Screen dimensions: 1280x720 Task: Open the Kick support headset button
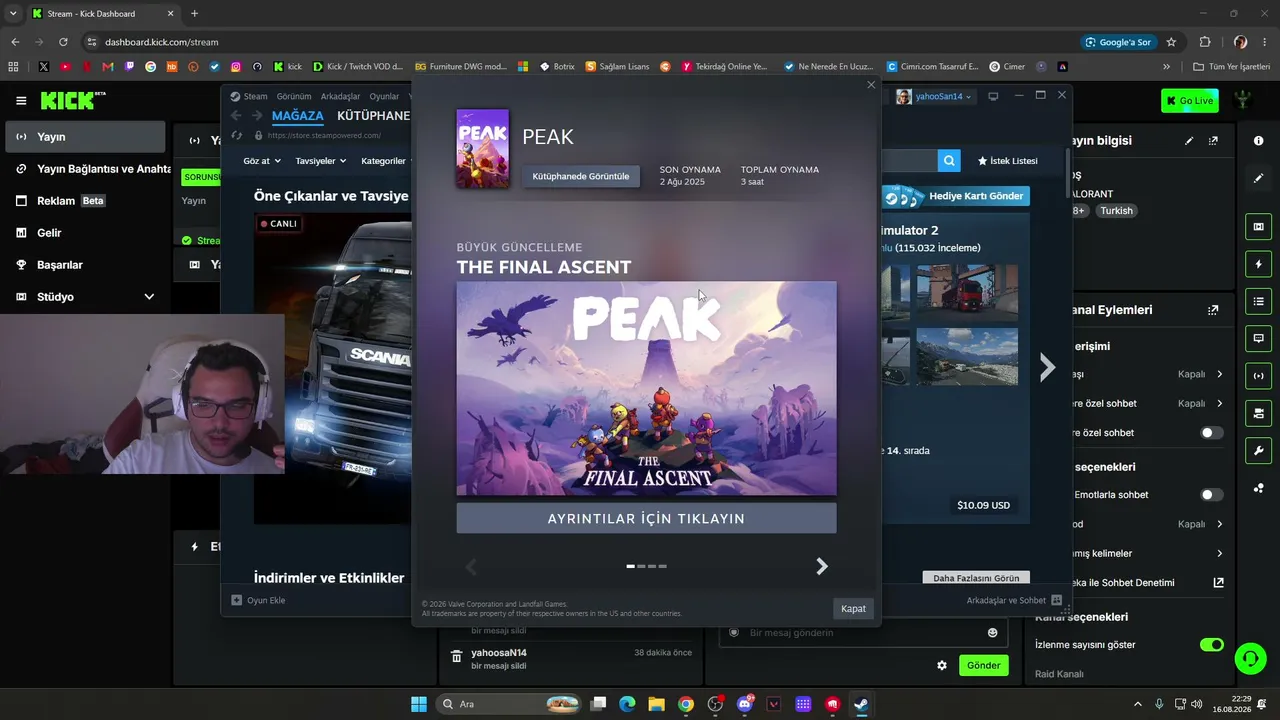click(1250, 659)
